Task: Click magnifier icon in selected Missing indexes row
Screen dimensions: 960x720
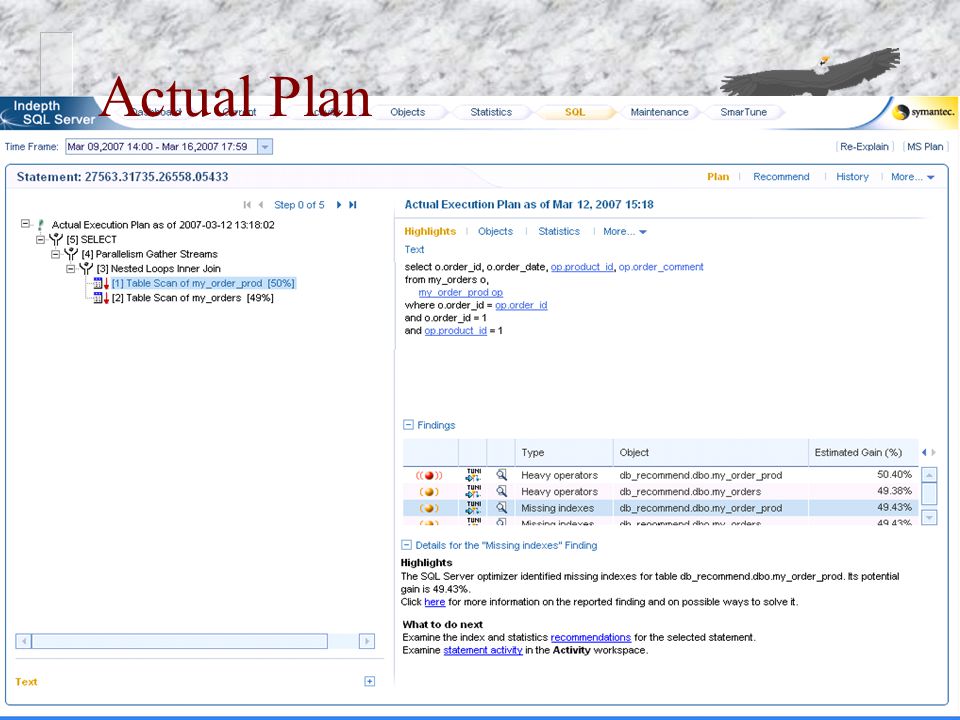Action: click(501, 507)
